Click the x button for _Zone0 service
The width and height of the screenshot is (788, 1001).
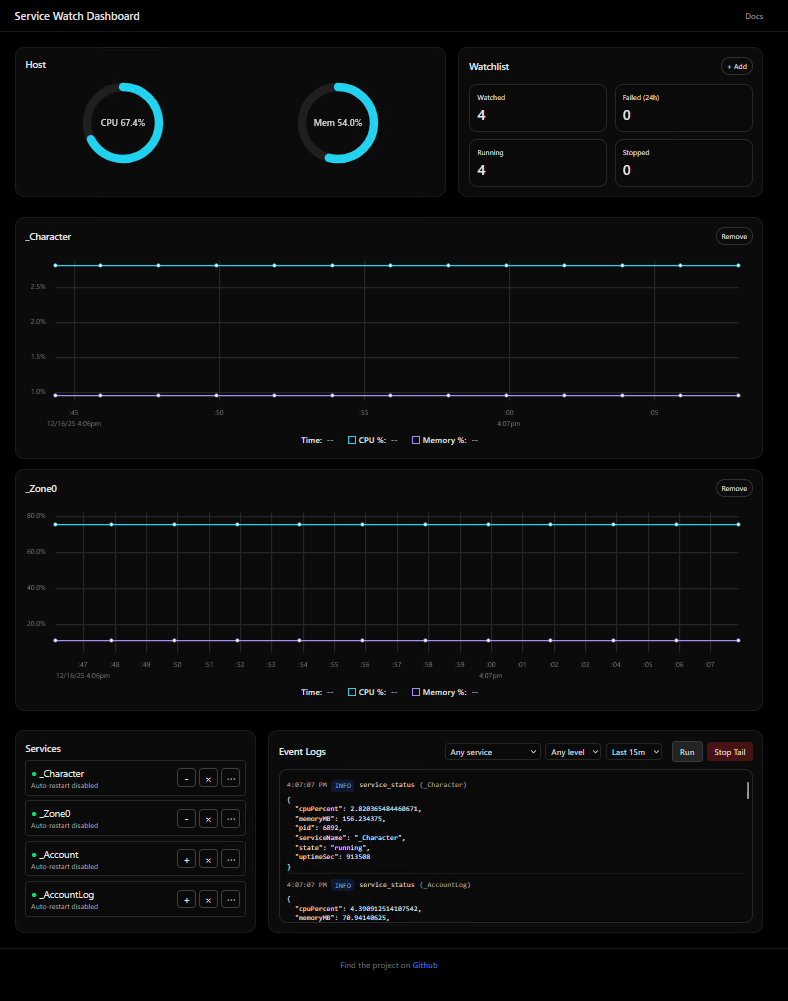[x=208, y=818]
